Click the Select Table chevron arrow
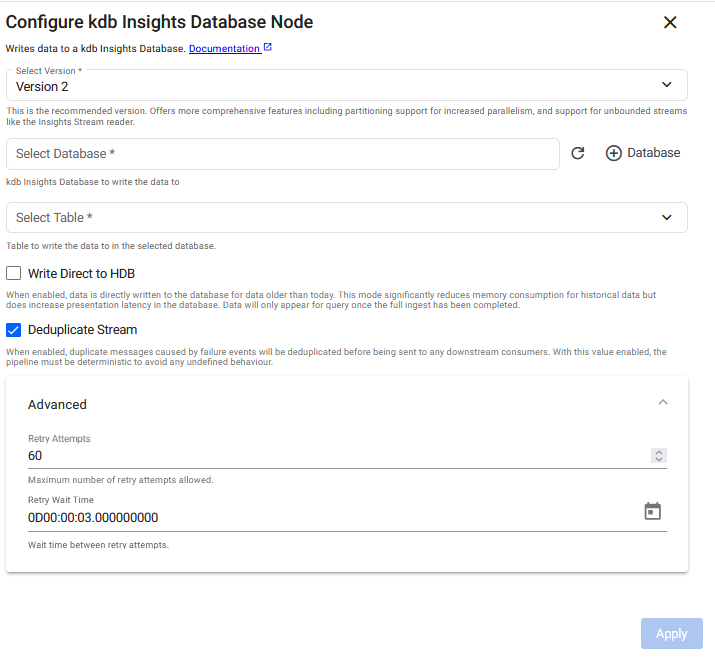Viewport: 715px width, 662px height. click(x=667, y=218)
